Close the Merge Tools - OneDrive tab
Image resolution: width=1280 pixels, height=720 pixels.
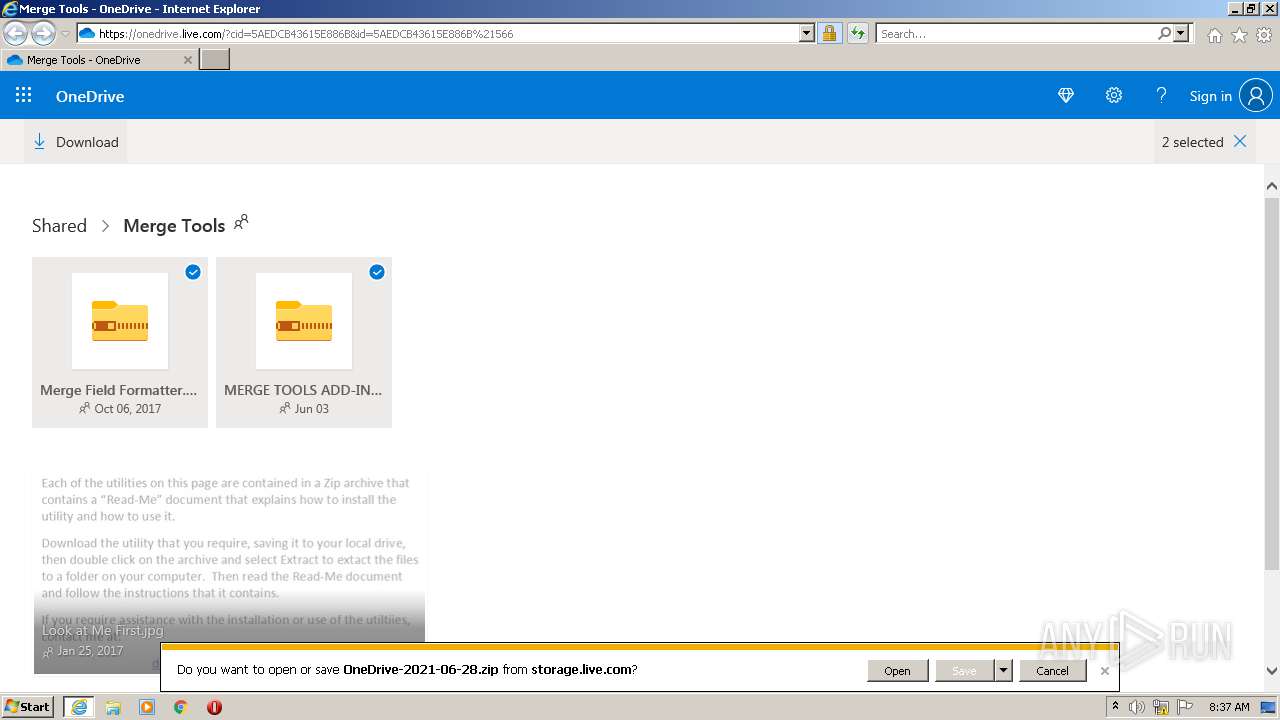click(x=187, y=59)
